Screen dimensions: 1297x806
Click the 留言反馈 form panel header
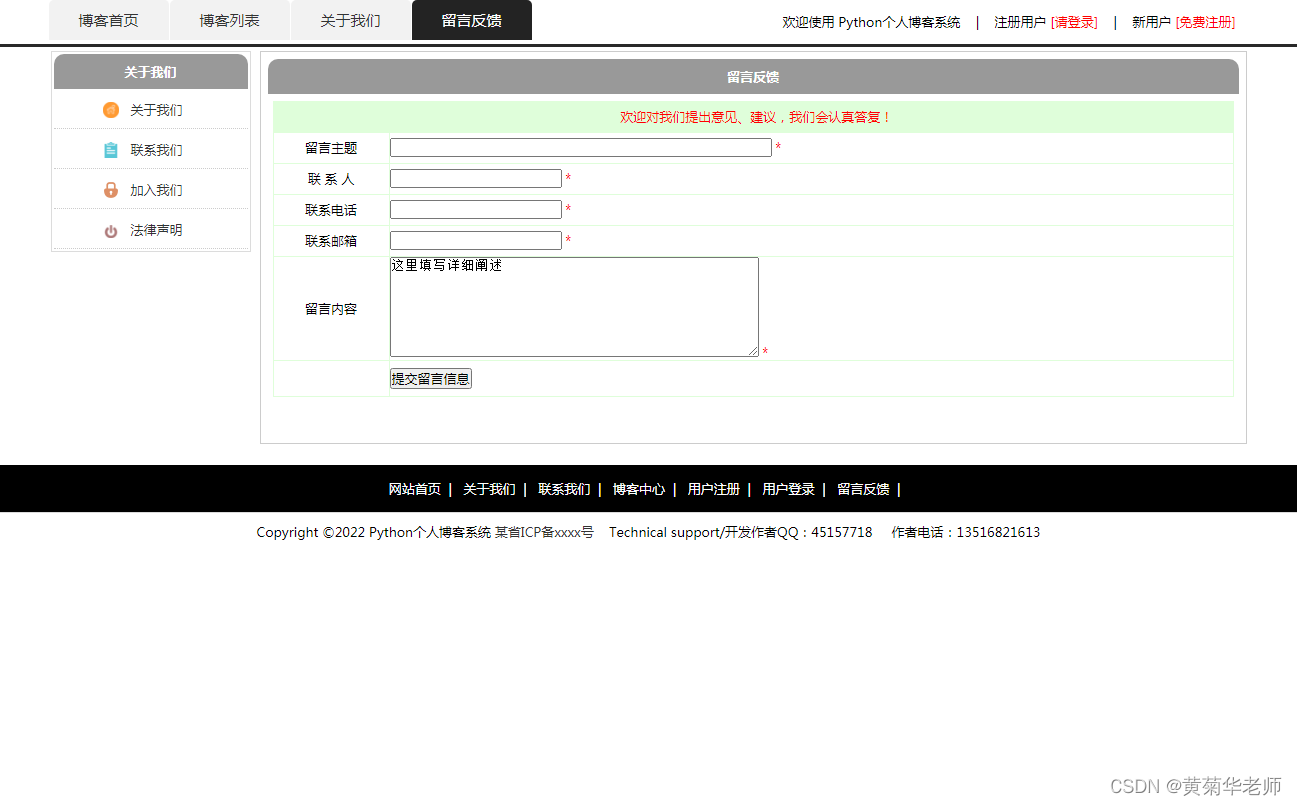(753, 77)
